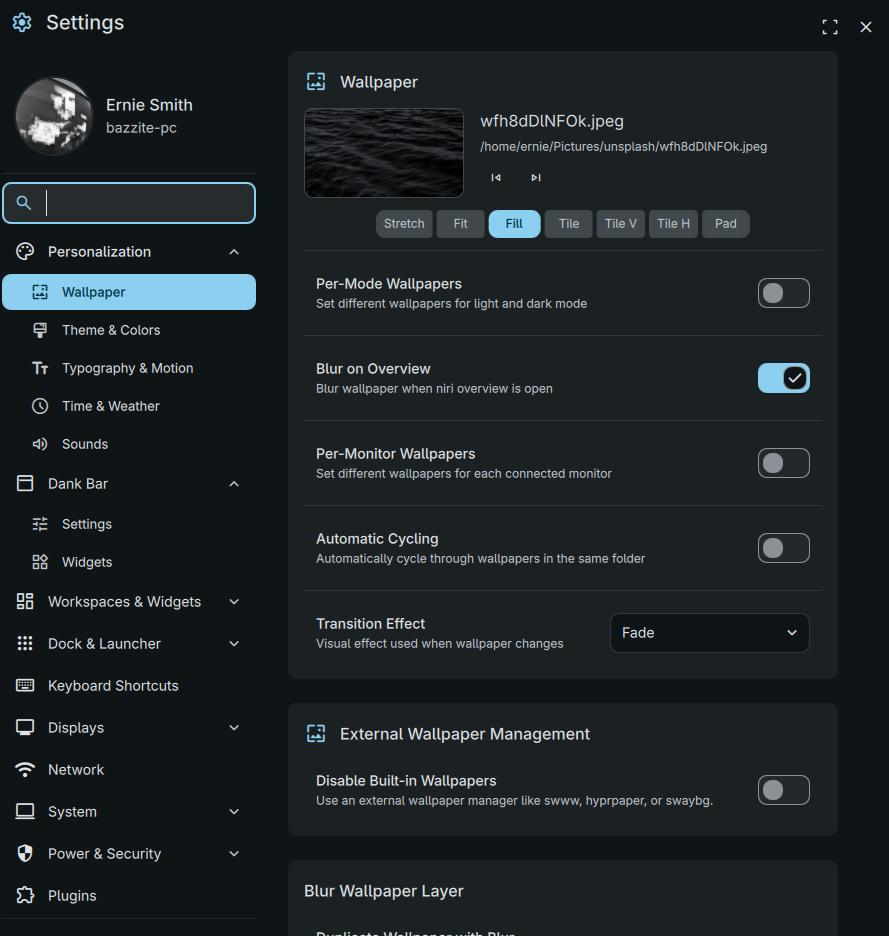The height and width of the screenshot is (936, 889).
Task: Skip to the next wallpaper
Action: click(535, 177)
